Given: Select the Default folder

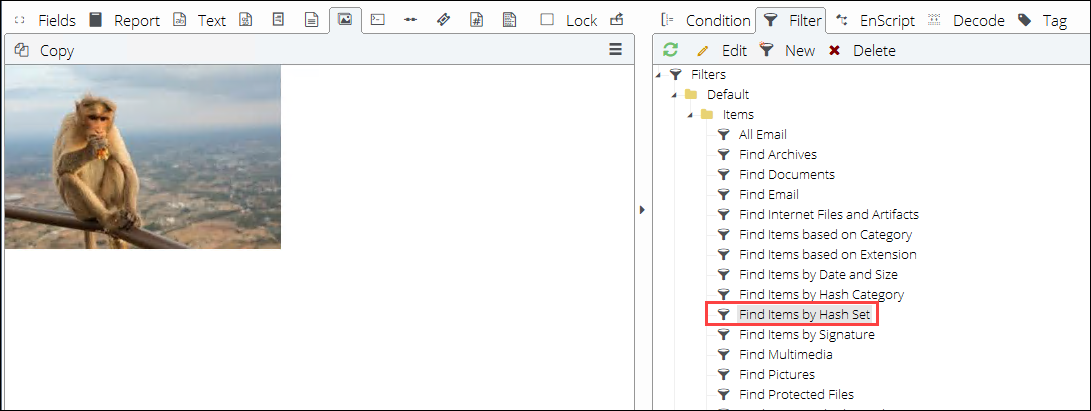Looking at the screenshot, I should coord(728,95).
